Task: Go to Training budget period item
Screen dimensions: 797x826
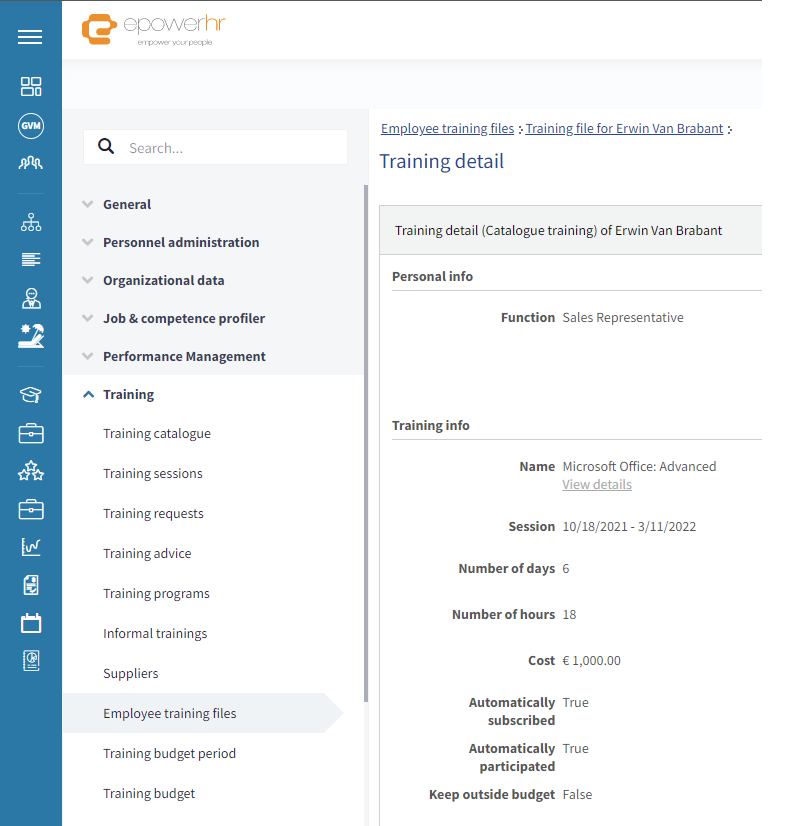Action: [170, 754]
